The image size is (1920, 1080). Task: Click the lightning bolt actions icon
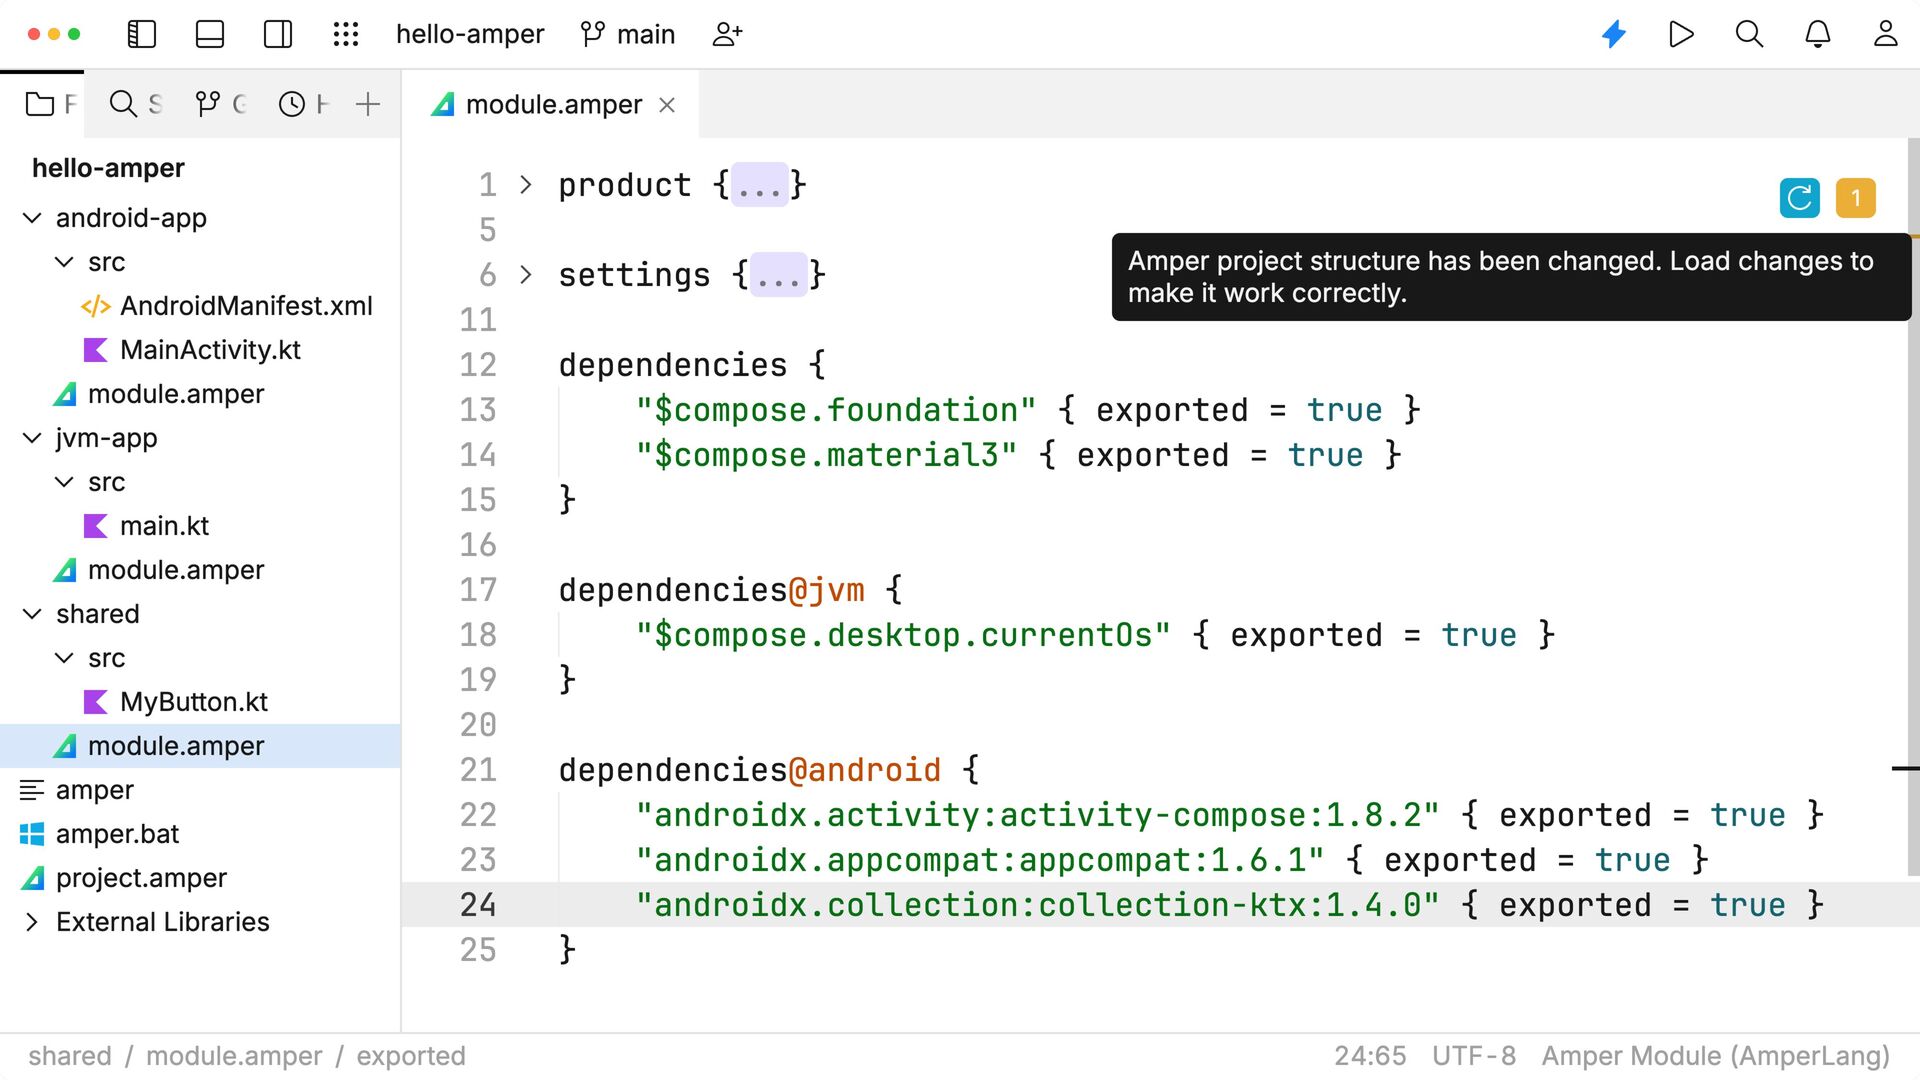point(1614,34)
